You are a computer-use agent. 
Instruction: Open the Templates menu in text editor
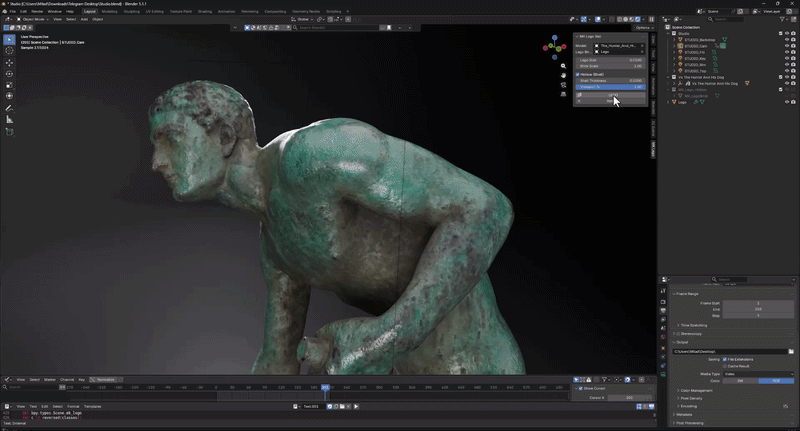pos(92,407)
